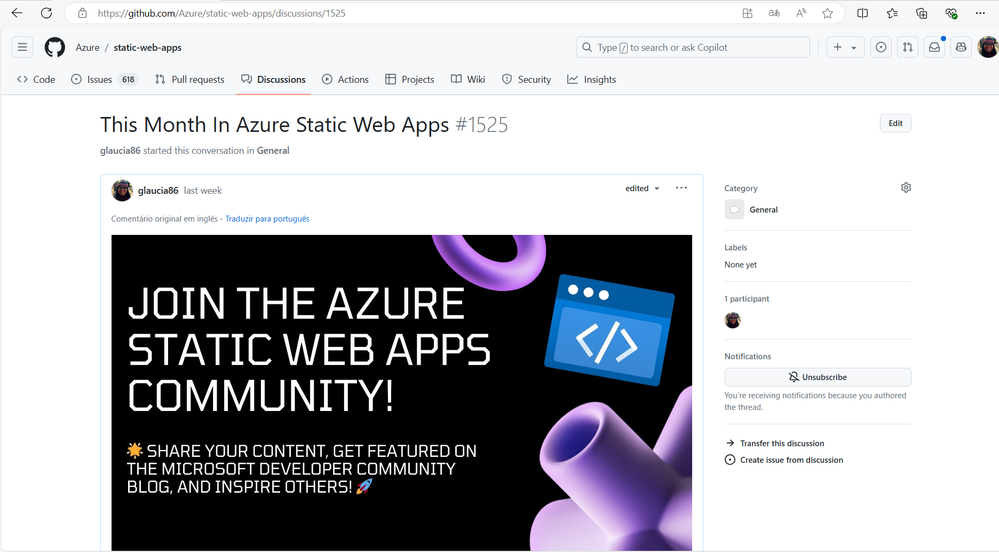Go to the GitHub home via the Octocat logo
The height and width of the screenshot is (552, 999).
pyautogui.click(x=55, y=47)
